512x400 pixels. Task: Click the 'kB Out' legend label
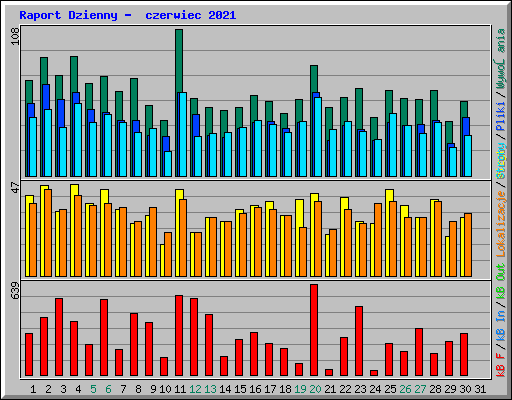(x=500, y=282)
